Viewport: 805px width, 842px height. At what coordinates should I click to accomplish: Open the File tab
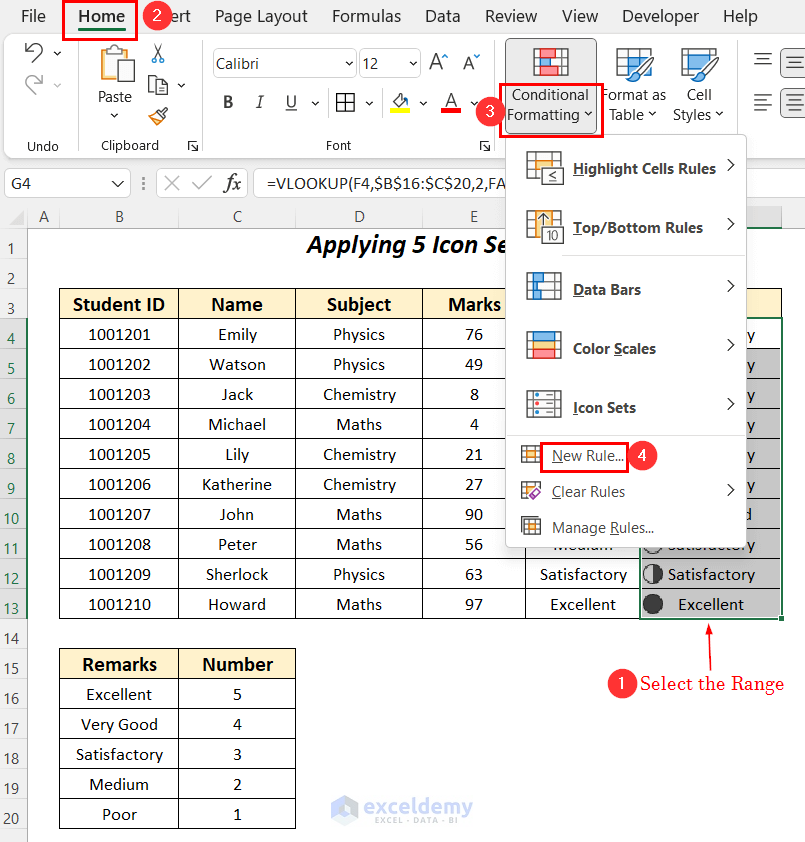(33, 16)
